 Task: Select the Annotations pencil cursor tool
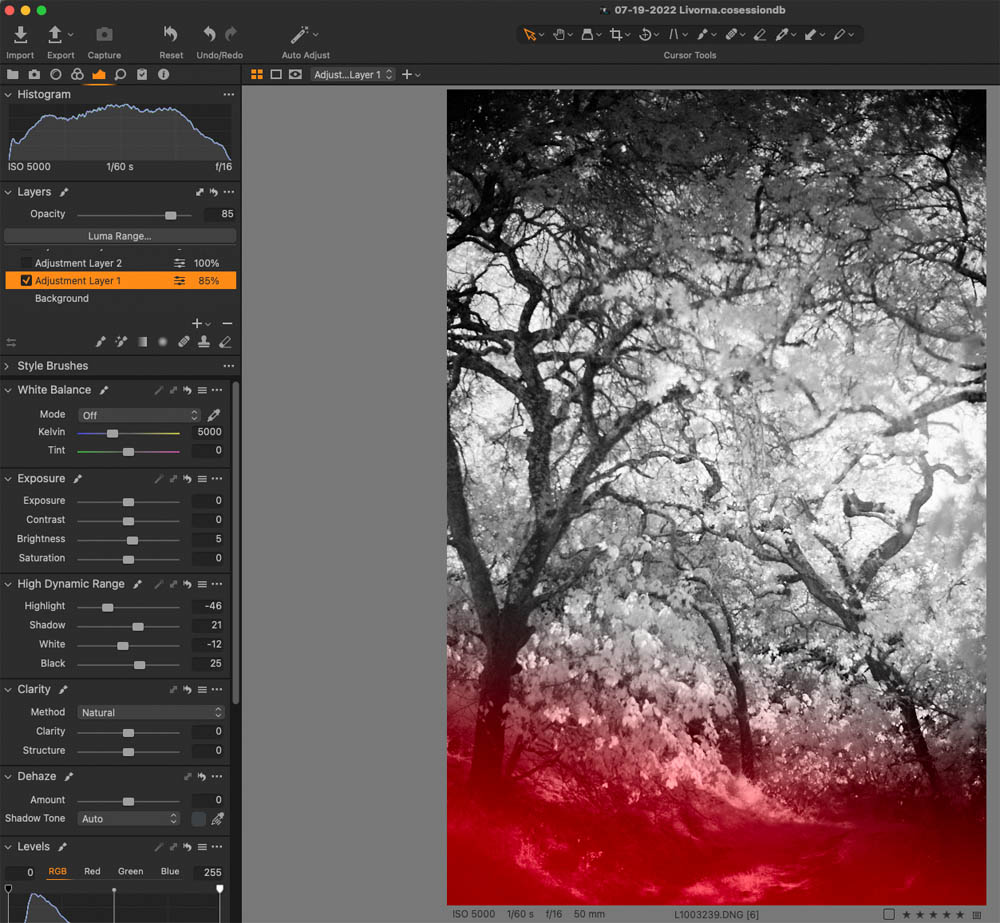tap(840, 34)
